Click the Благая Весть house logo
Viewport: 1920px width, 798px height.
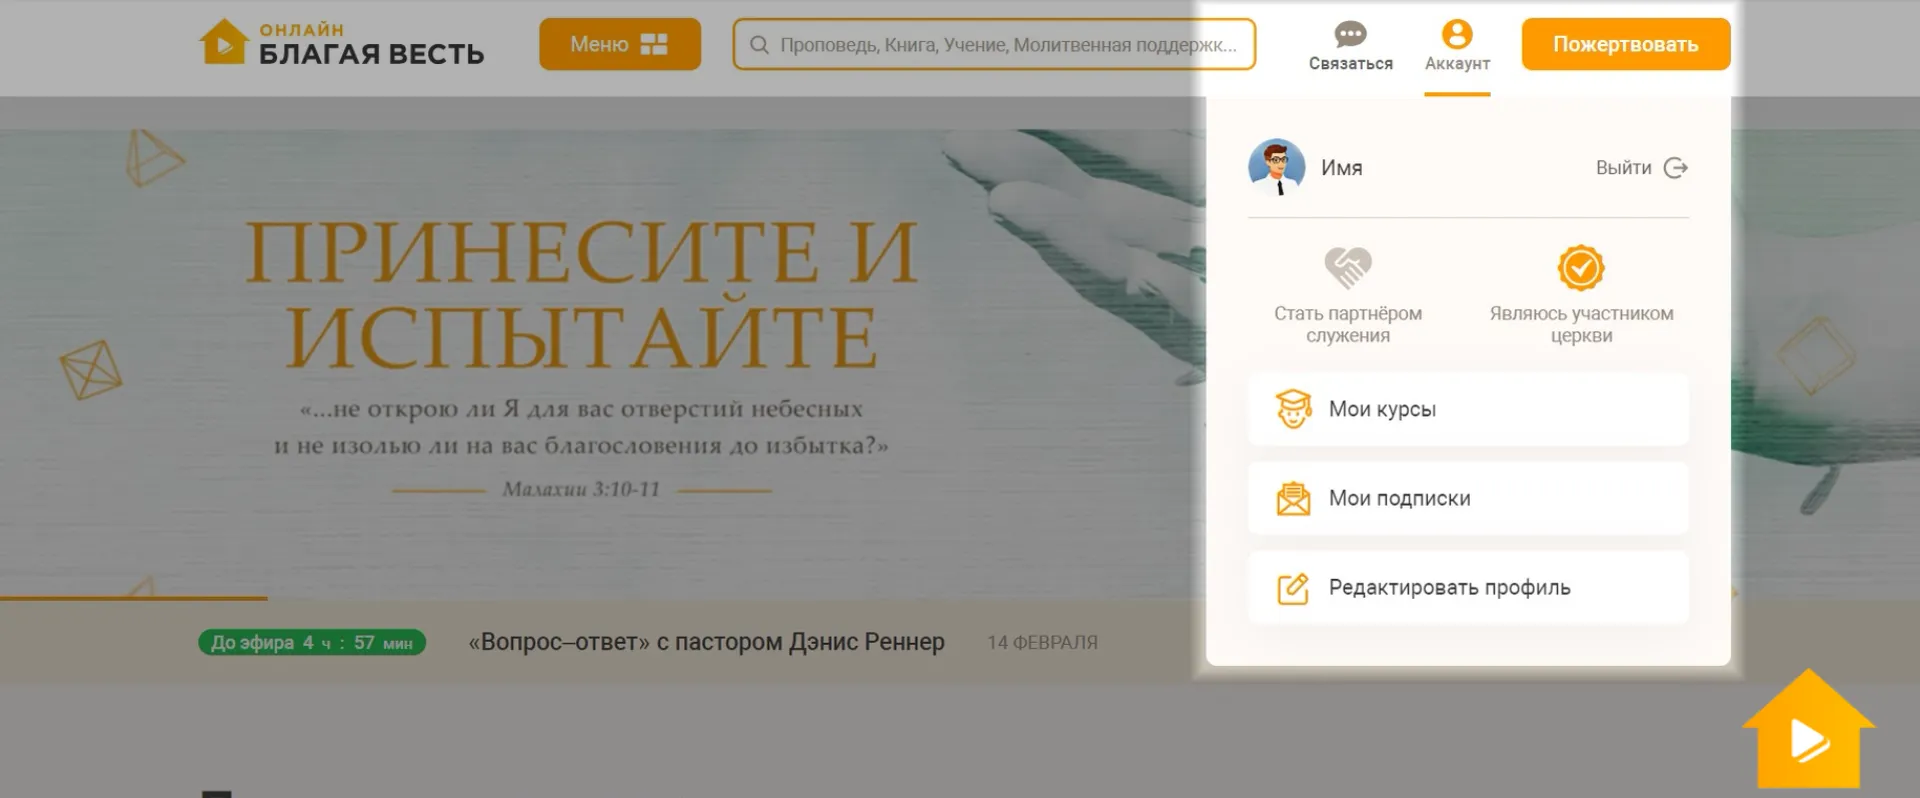coord(223,43)
